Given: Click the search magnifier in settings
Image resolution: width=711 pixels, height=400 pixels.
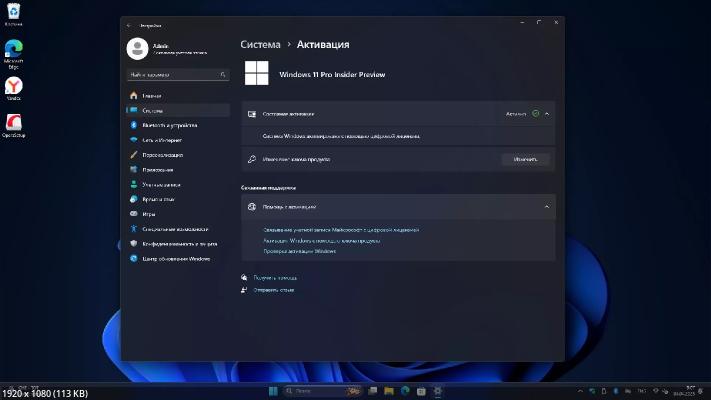Looking at the screenshot, I should click(x=223, y=75).
